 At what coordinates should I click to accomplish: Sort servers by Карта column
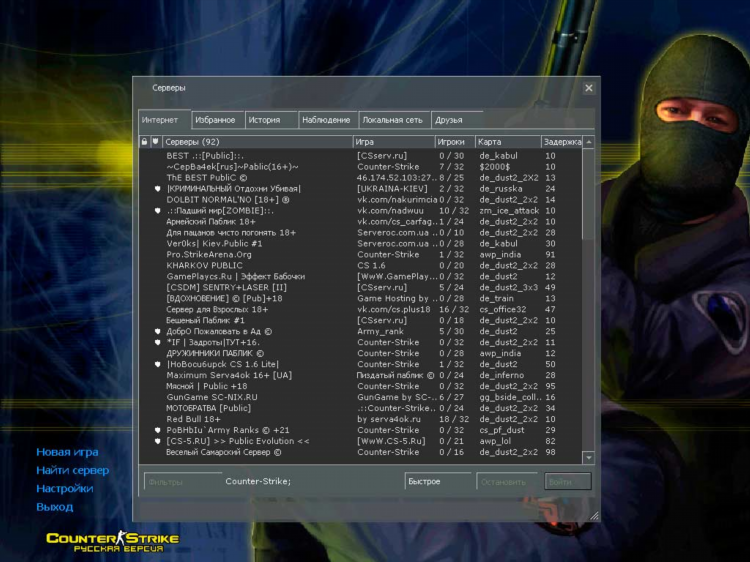pyautogui.click(x=508, y=142)
